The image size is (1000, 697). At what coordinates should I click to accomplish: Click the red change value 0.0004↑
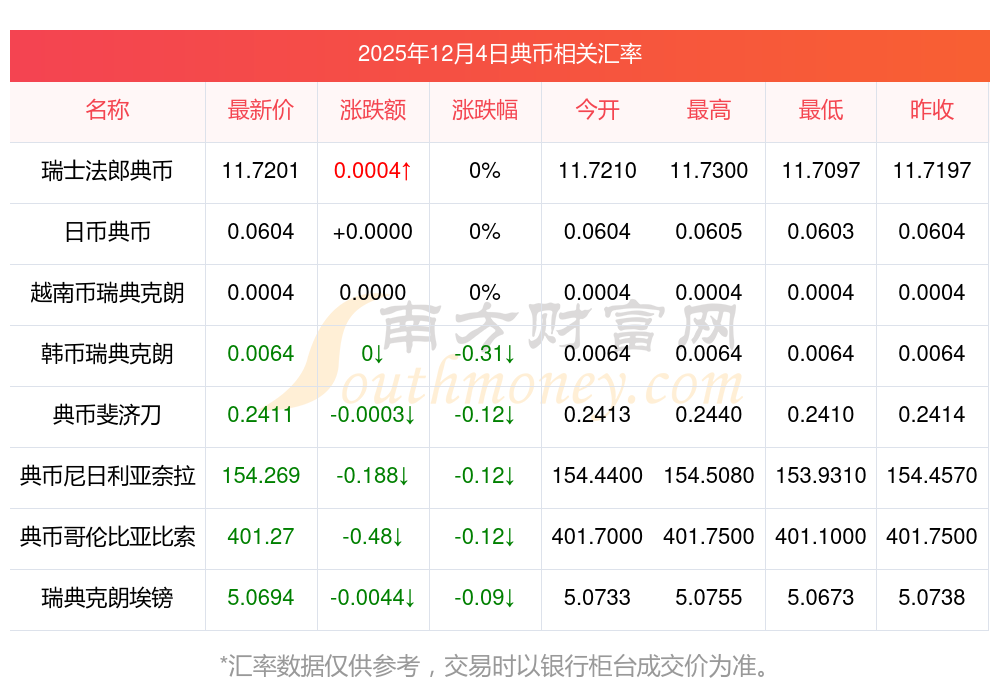373,171
